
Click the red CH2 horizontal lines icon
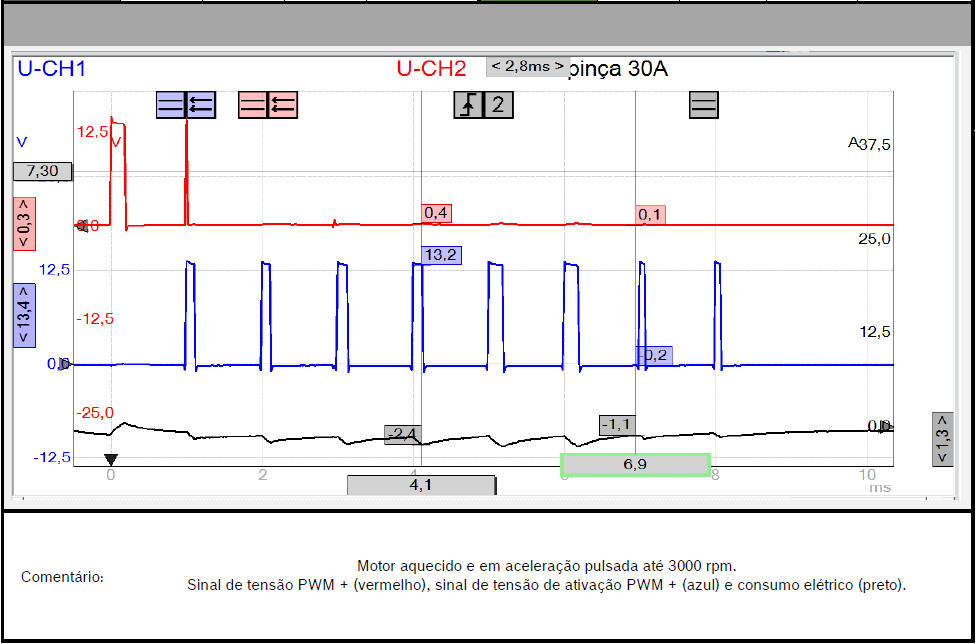click(x=253, y=105)
